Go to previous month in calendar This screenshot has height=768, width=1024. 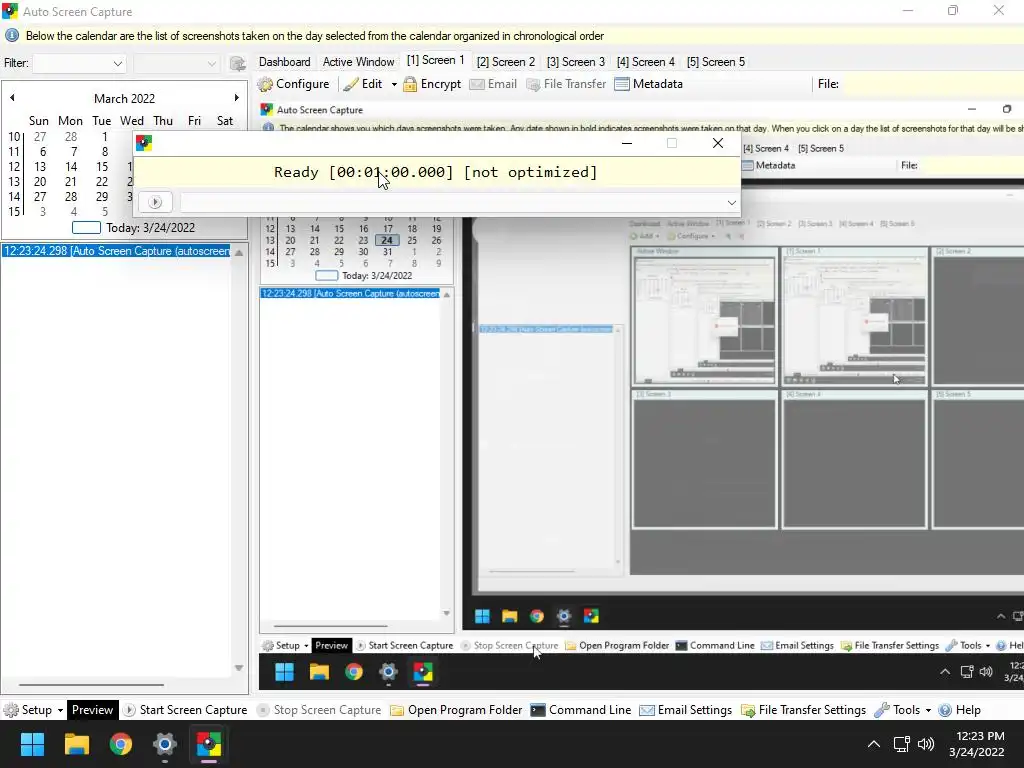pyautogui.click(x=12, y=98)
